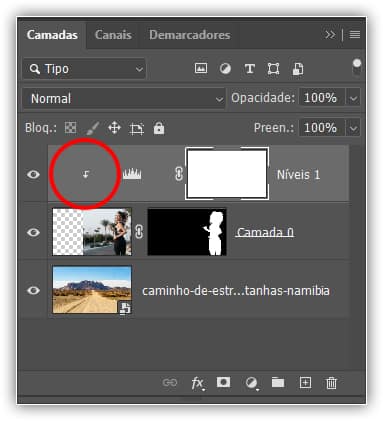Create a new layer with plus icon
This screenshot has height=421, width=383.
pos(305,383)
